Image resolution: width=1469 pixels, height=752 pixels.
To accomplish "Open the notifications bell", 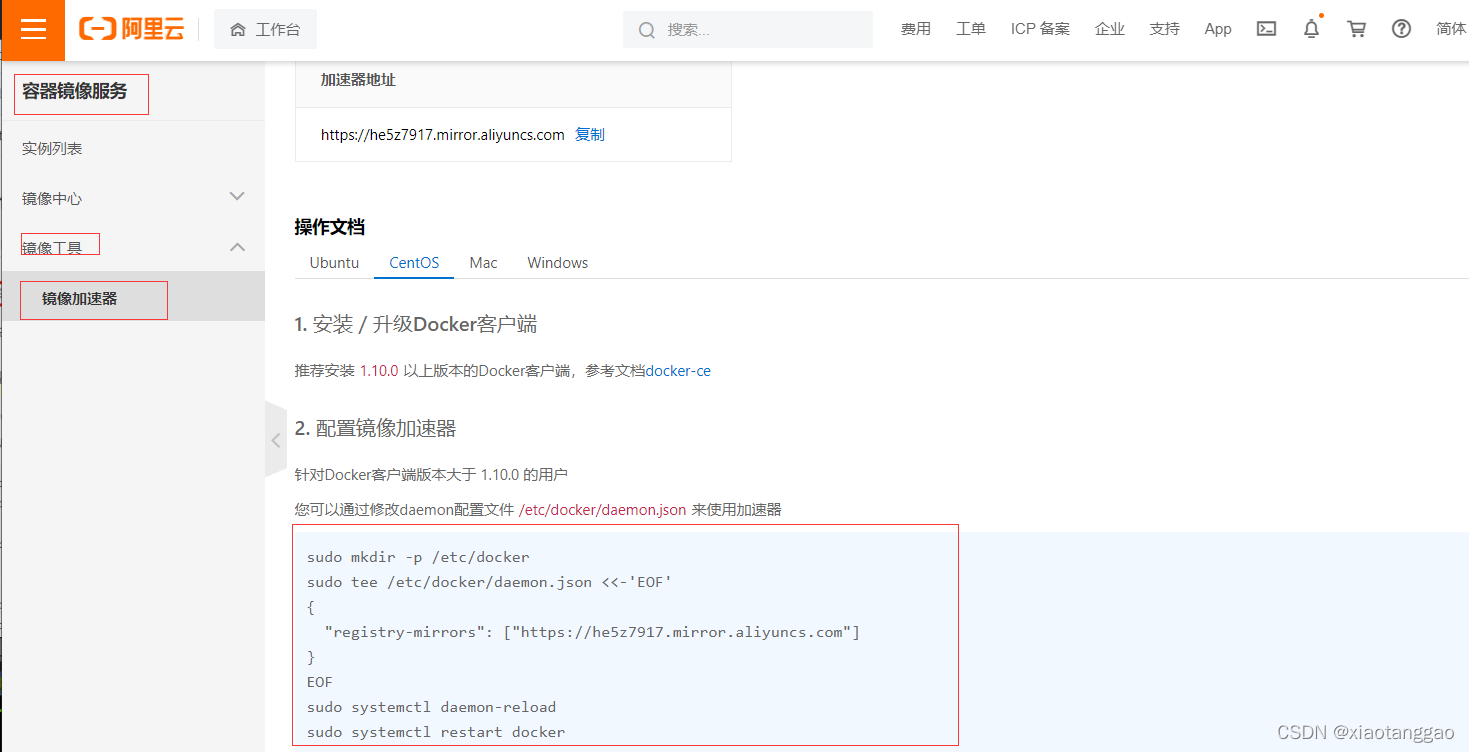I will (x=1311, y=29).
